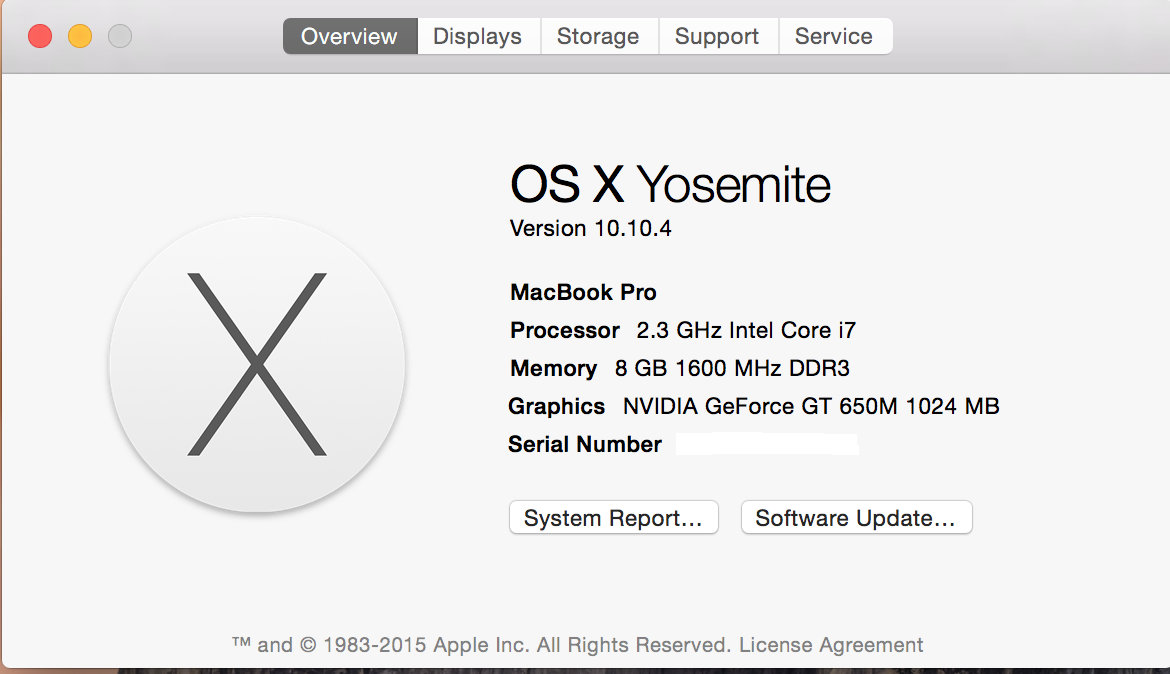This screenshot has width=1170, height=674.
Task: Click the OS X Yosemite logo icon
Action: coord(257,364)
